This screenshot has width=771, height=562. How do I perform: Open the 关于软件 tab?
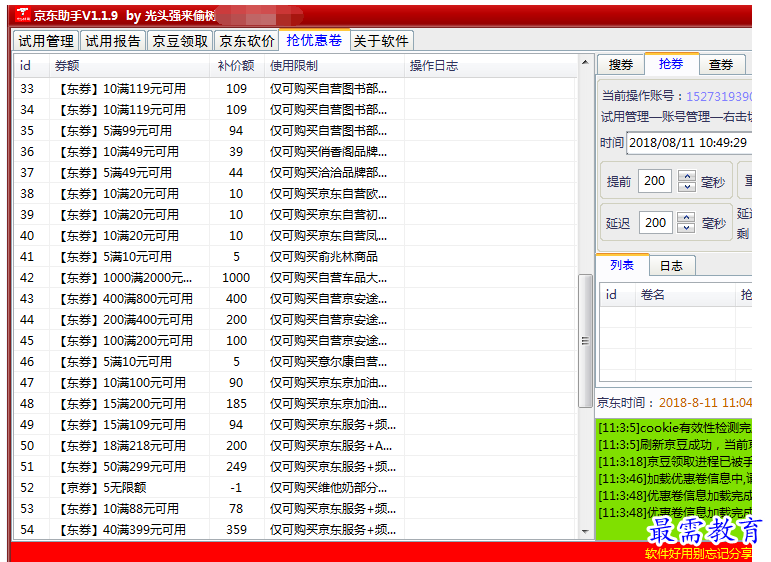click(381, 41)
